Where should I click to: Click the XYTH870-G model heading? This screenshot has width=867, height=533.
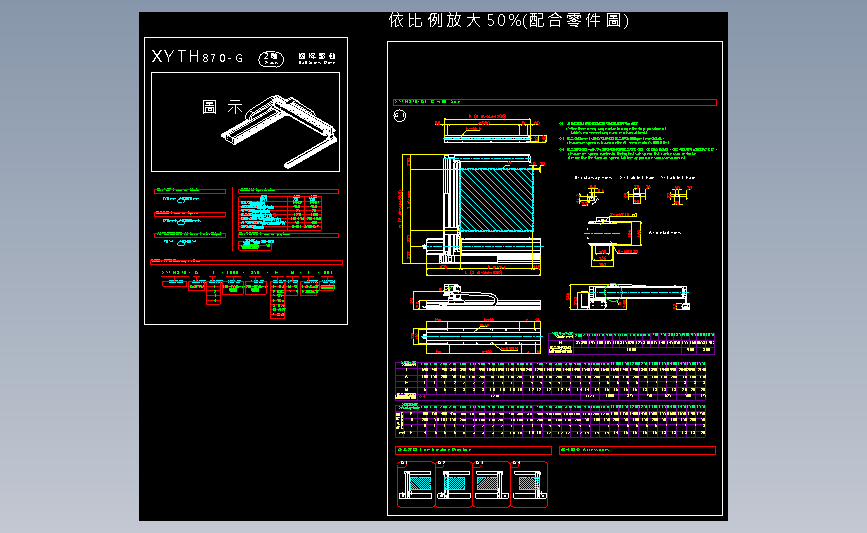197,57
